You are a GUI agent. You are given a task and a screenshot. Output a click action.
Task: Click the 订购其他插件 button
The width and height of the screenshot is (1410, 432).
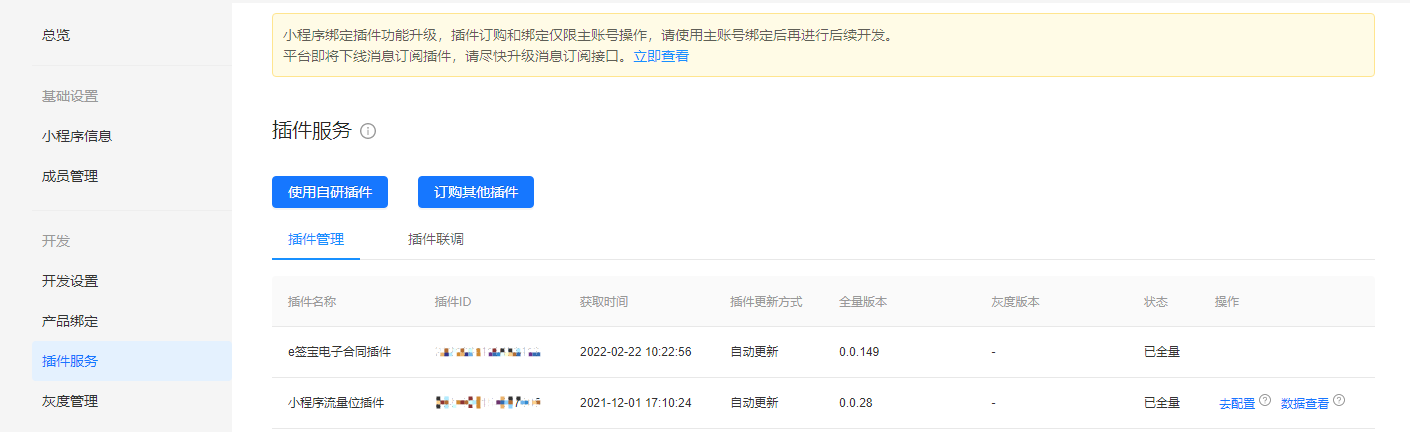click(476, 192)
